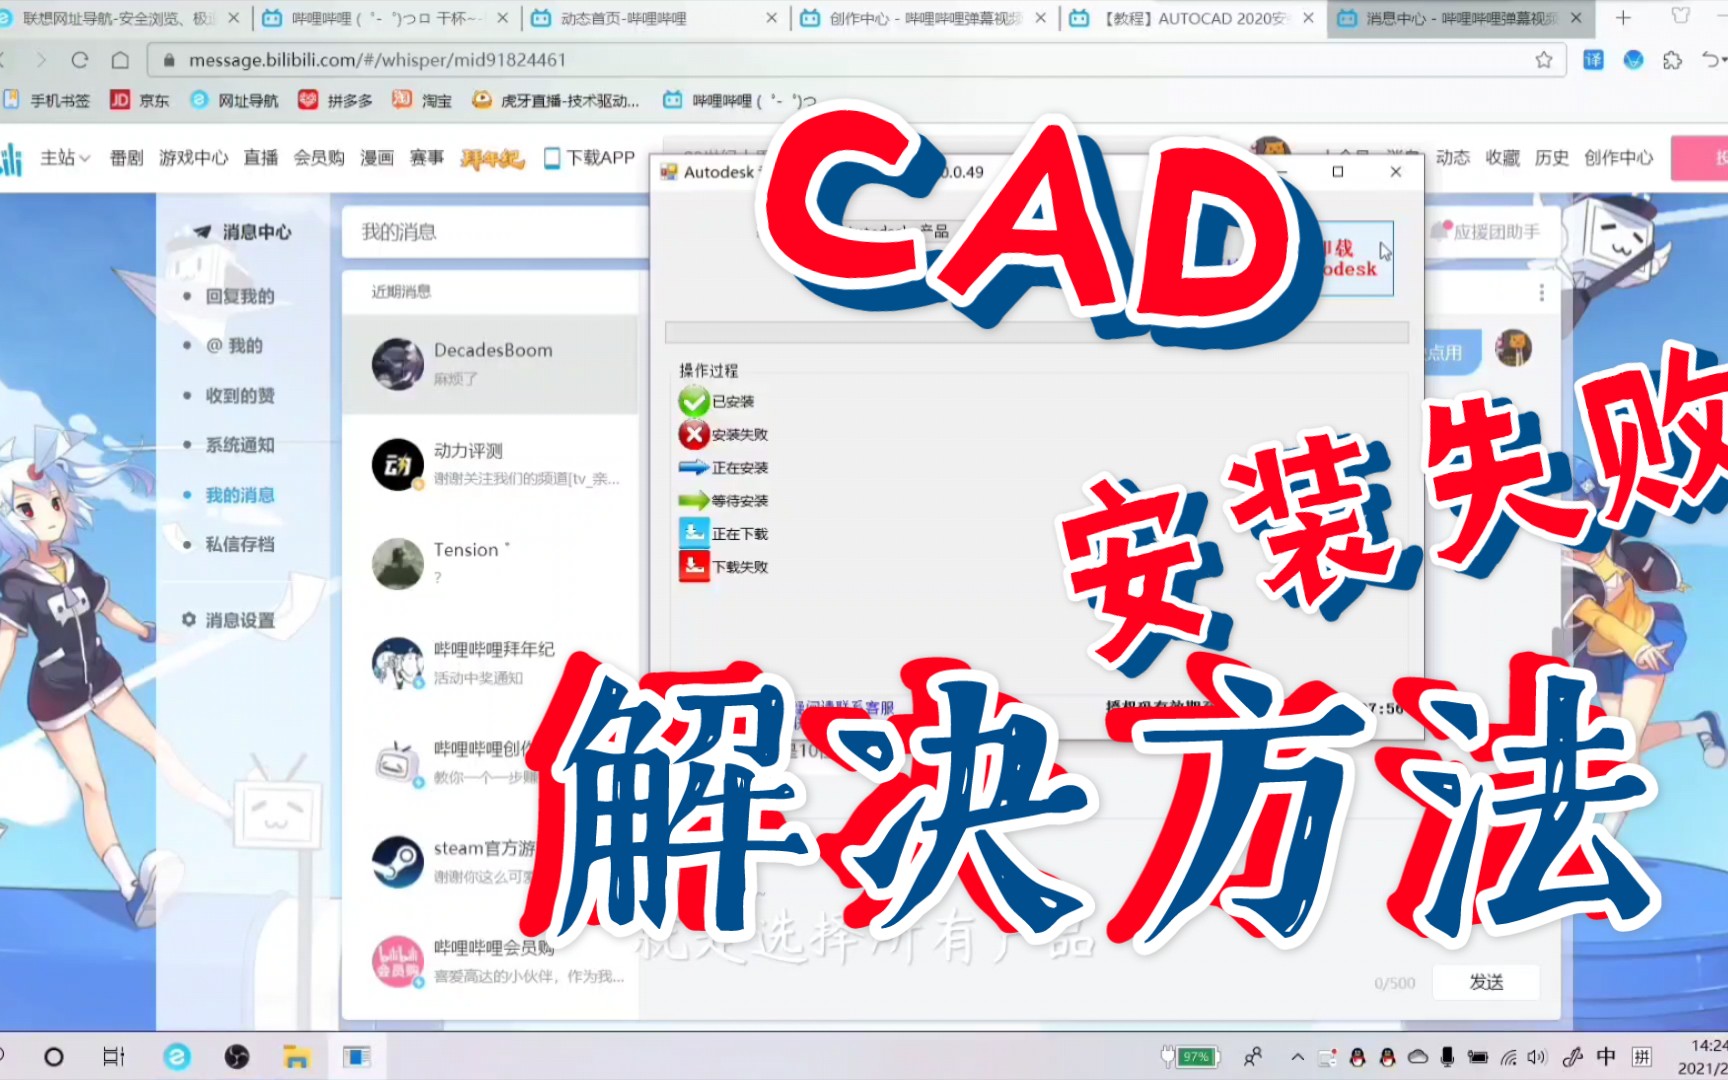Click the translate icon in the address bar
The height and width of the screenshot is (1080, 1728).
[x=1593, y=60]
